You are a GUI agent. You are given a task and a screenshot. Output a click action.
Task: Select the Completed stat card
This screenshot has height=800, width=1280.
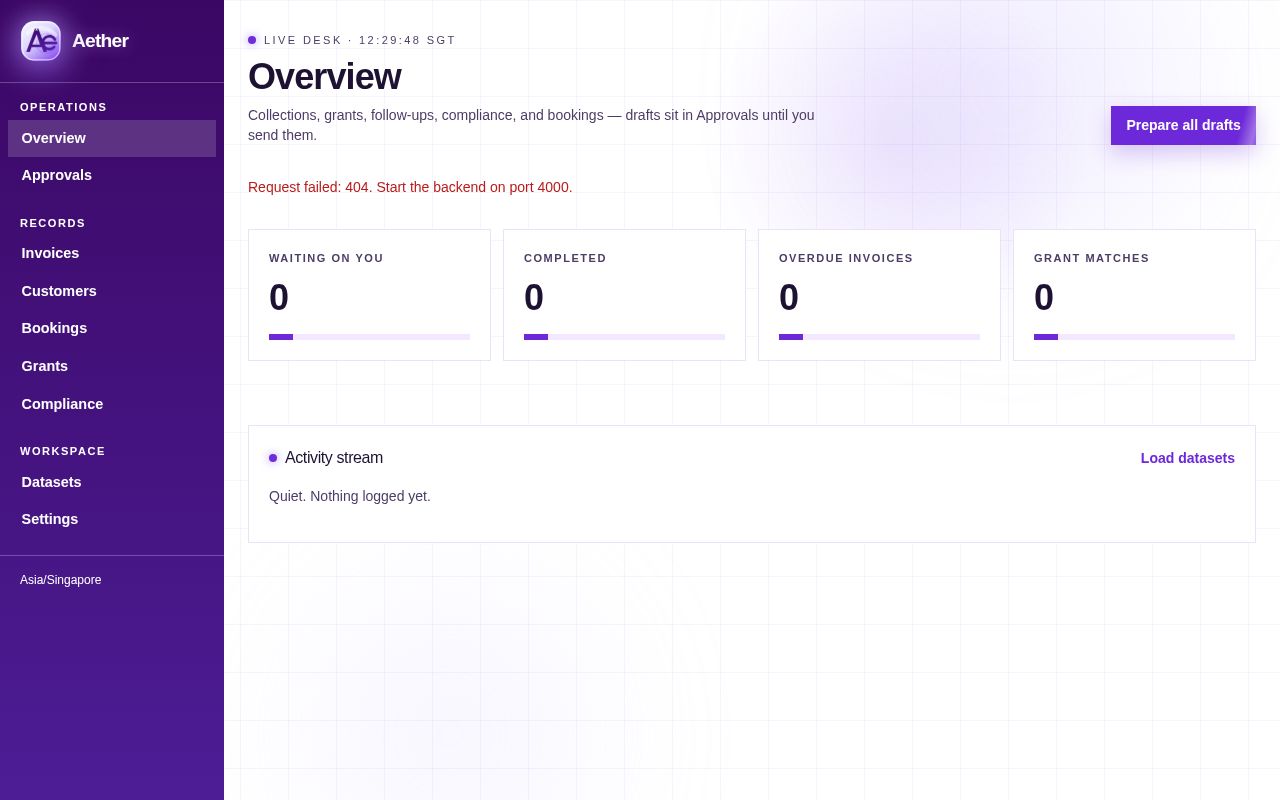pyautogui.click(x=624, y=295)
